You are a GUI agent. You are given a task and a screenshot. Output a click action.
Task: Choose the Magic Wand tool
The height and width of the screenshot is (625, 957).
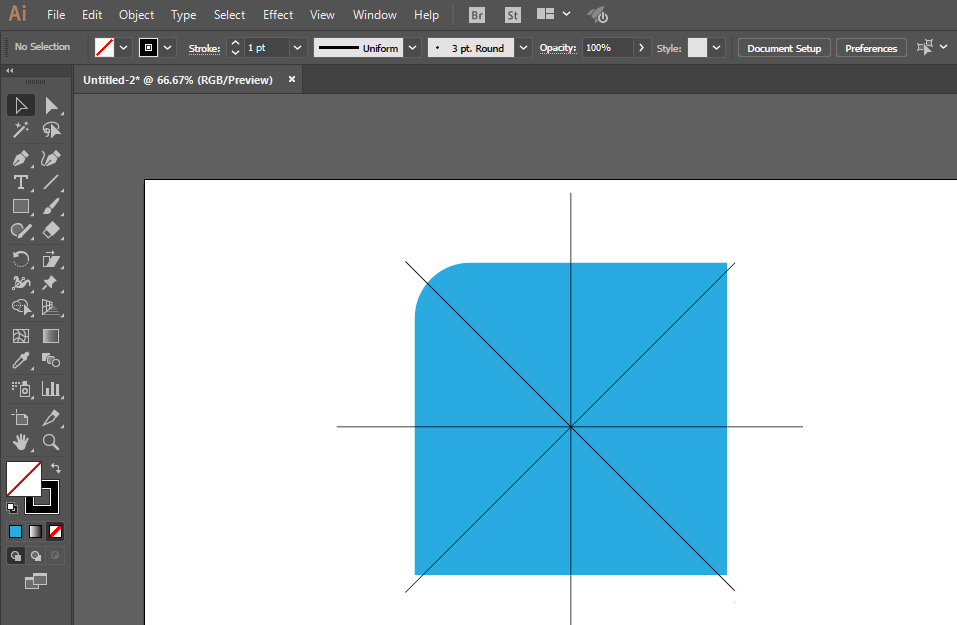(x=20, y=130)
